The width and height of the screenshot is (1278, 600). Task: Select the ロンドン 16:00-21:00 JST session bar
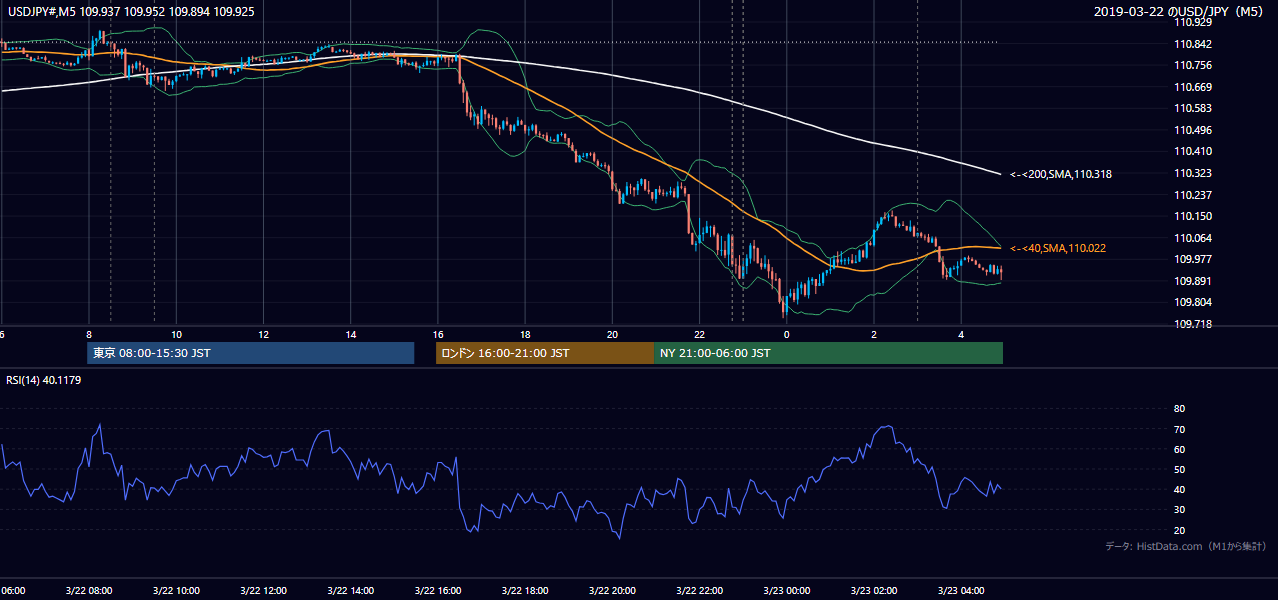(544, 353)
